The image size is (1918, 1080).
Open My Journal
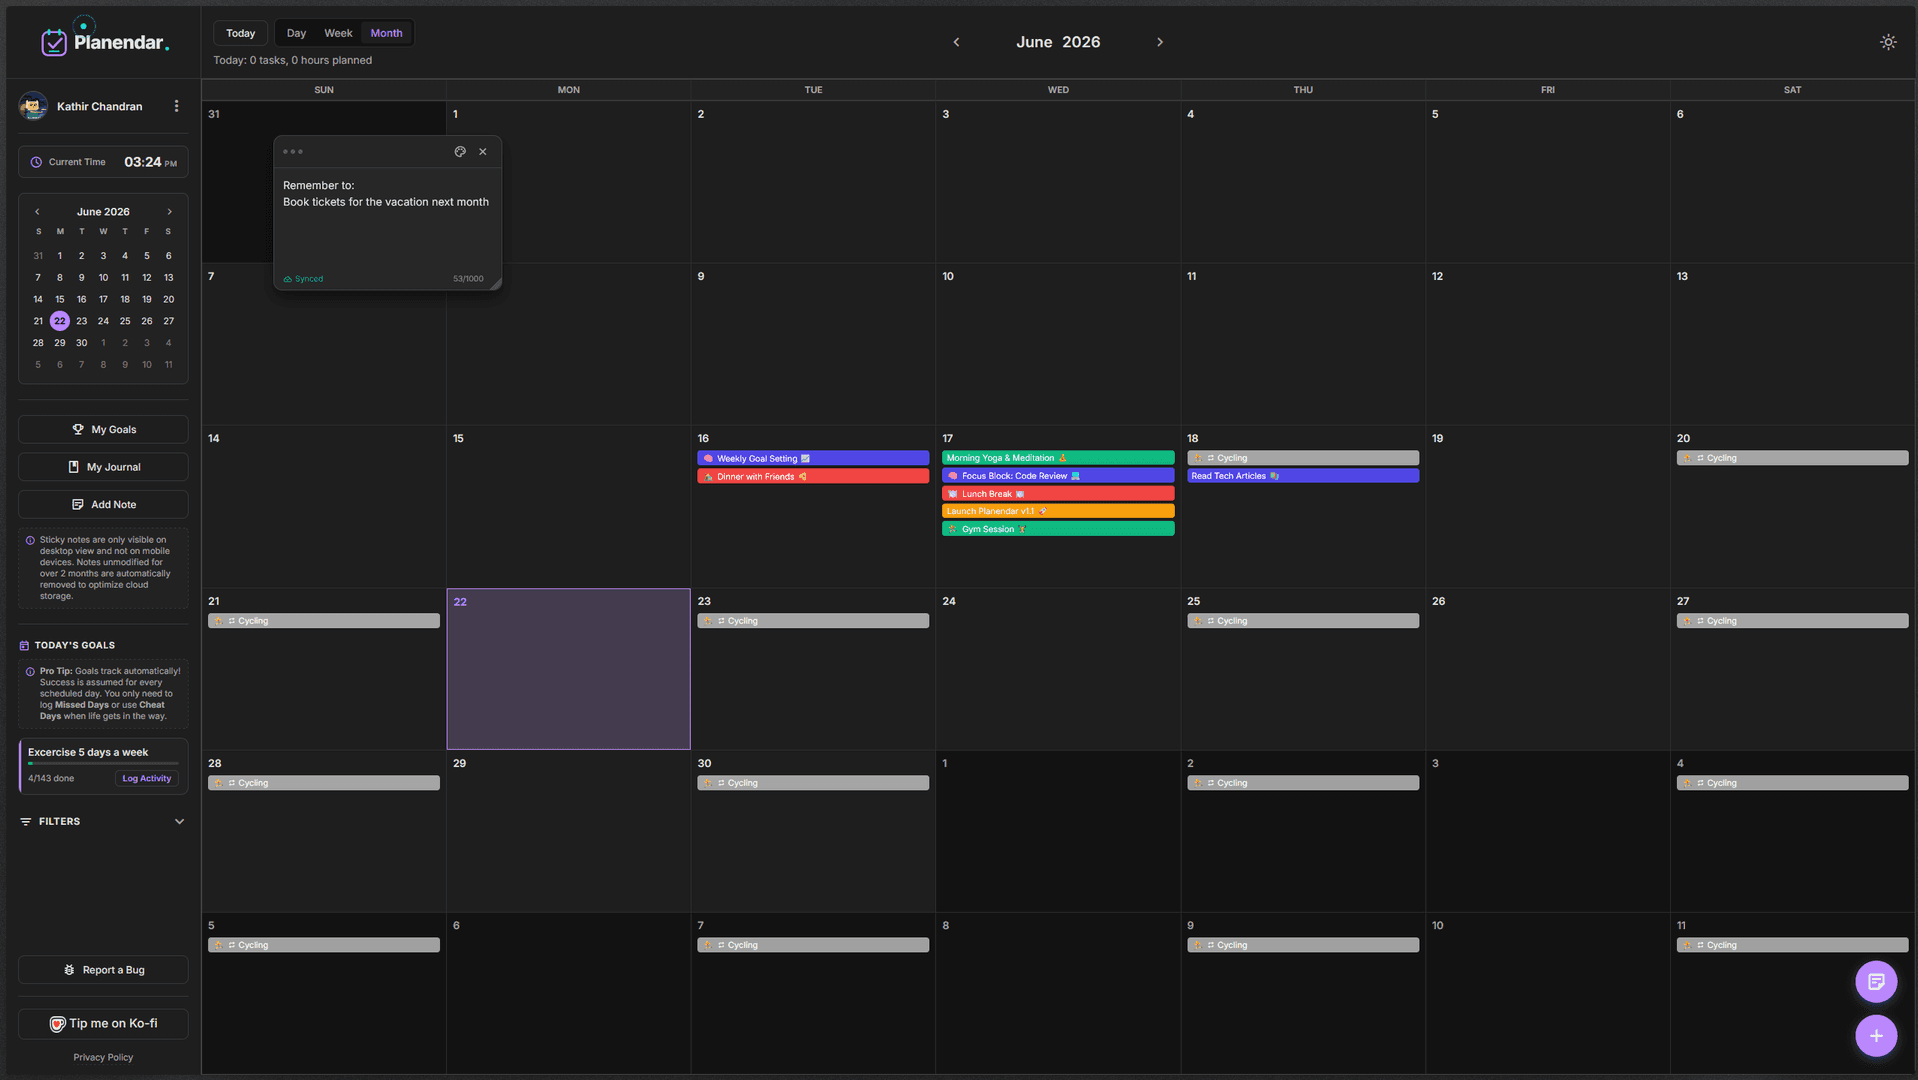[x=103, y=467]
